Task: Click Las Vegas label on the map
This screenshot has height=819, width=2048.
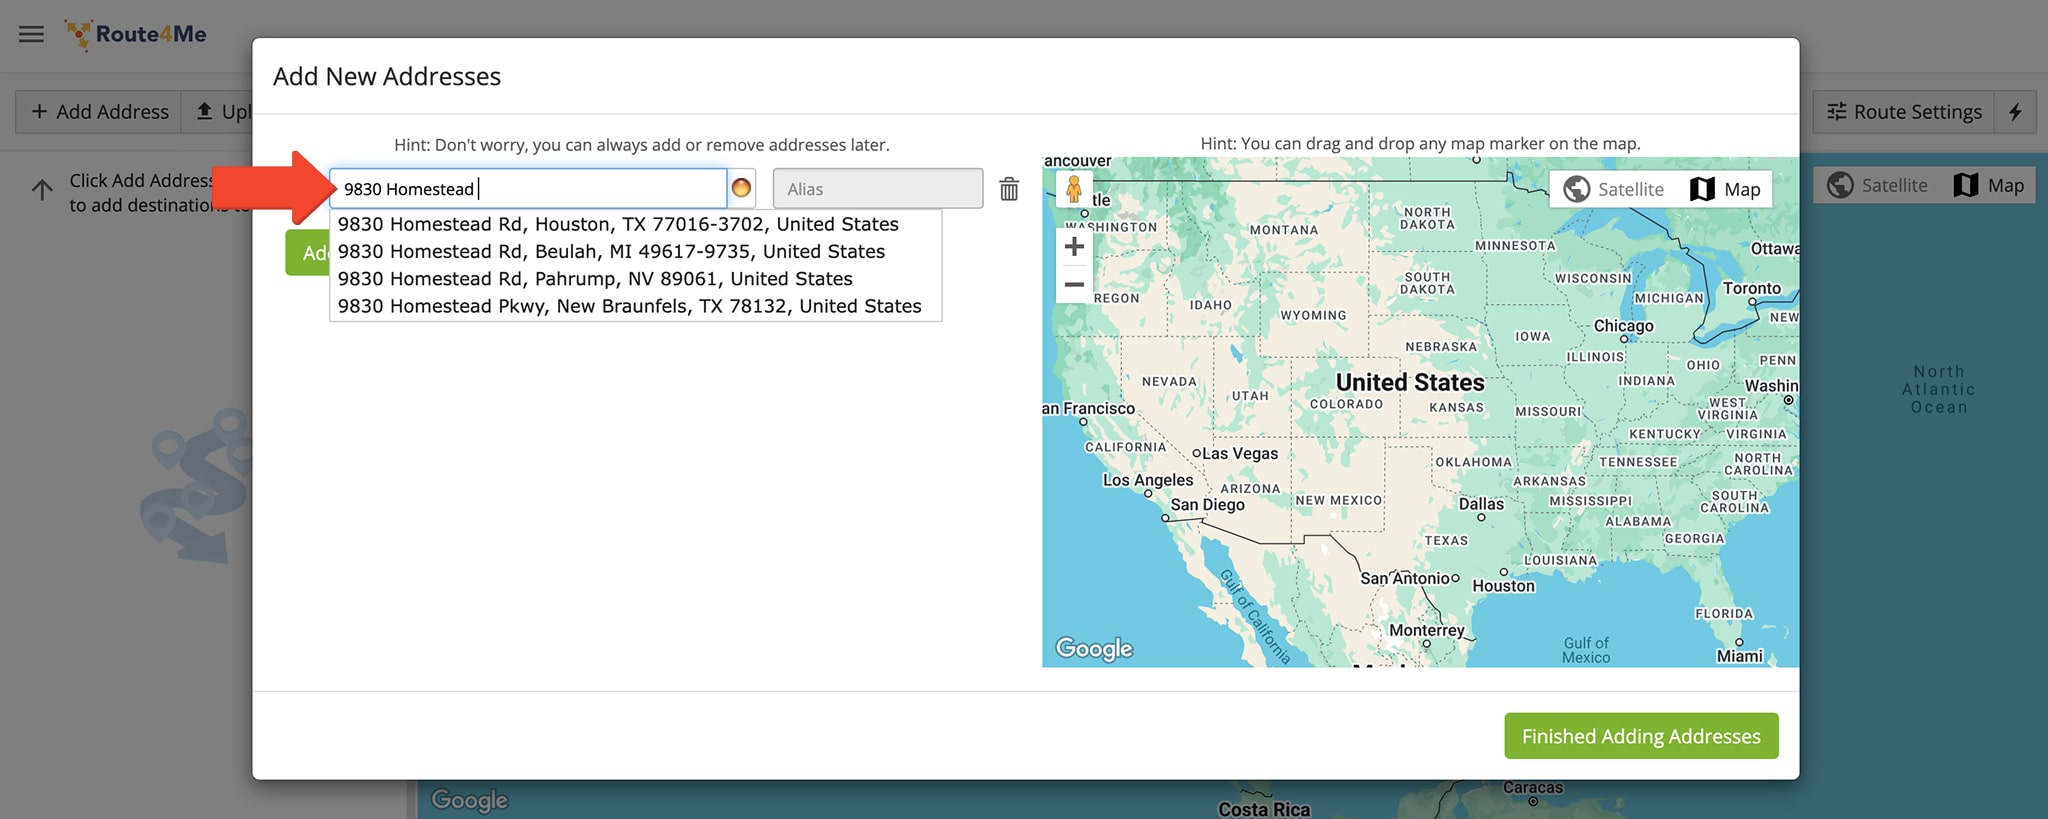Action: click(x=1240, y=454)
